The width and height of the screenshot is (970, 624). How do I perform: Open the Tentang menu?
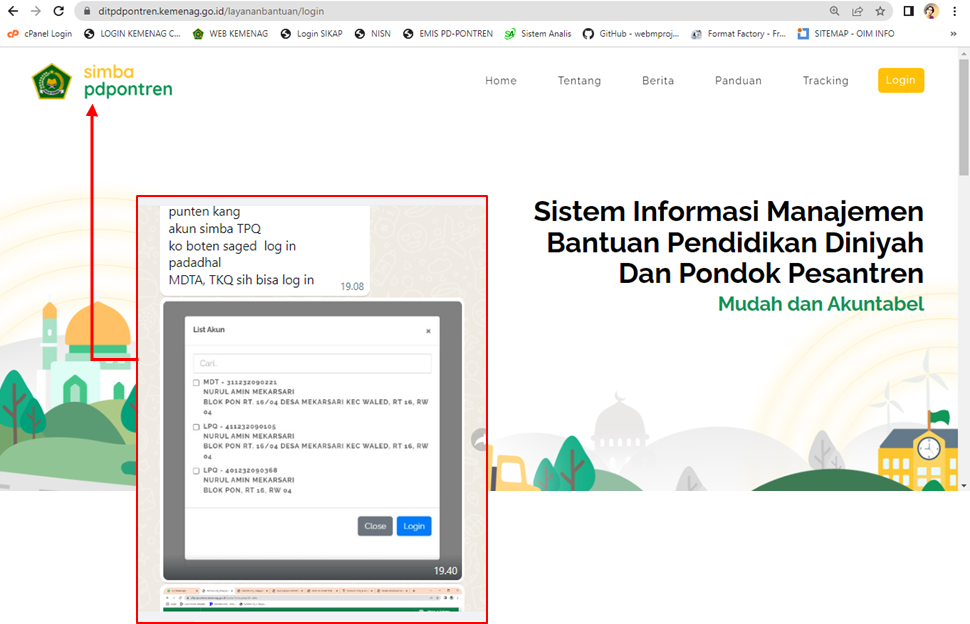[x=579, y=80]
